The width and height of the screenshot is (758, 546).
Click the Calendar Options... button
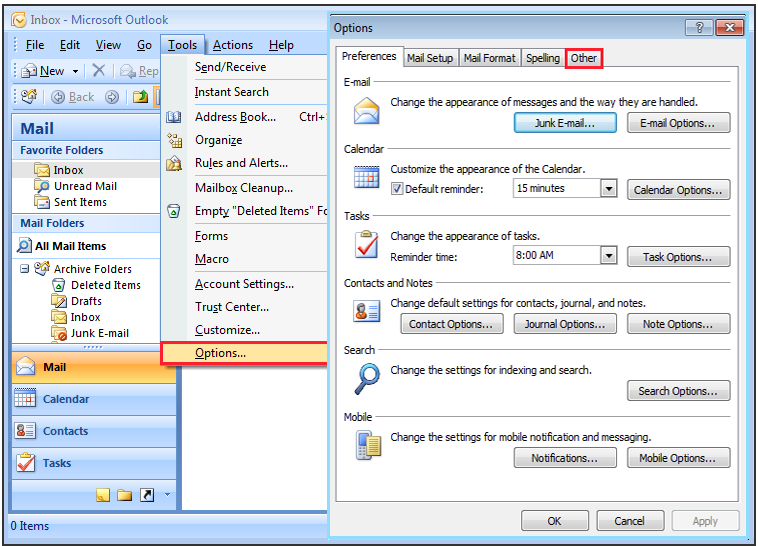pyautogui.click(x=678, y=190)
